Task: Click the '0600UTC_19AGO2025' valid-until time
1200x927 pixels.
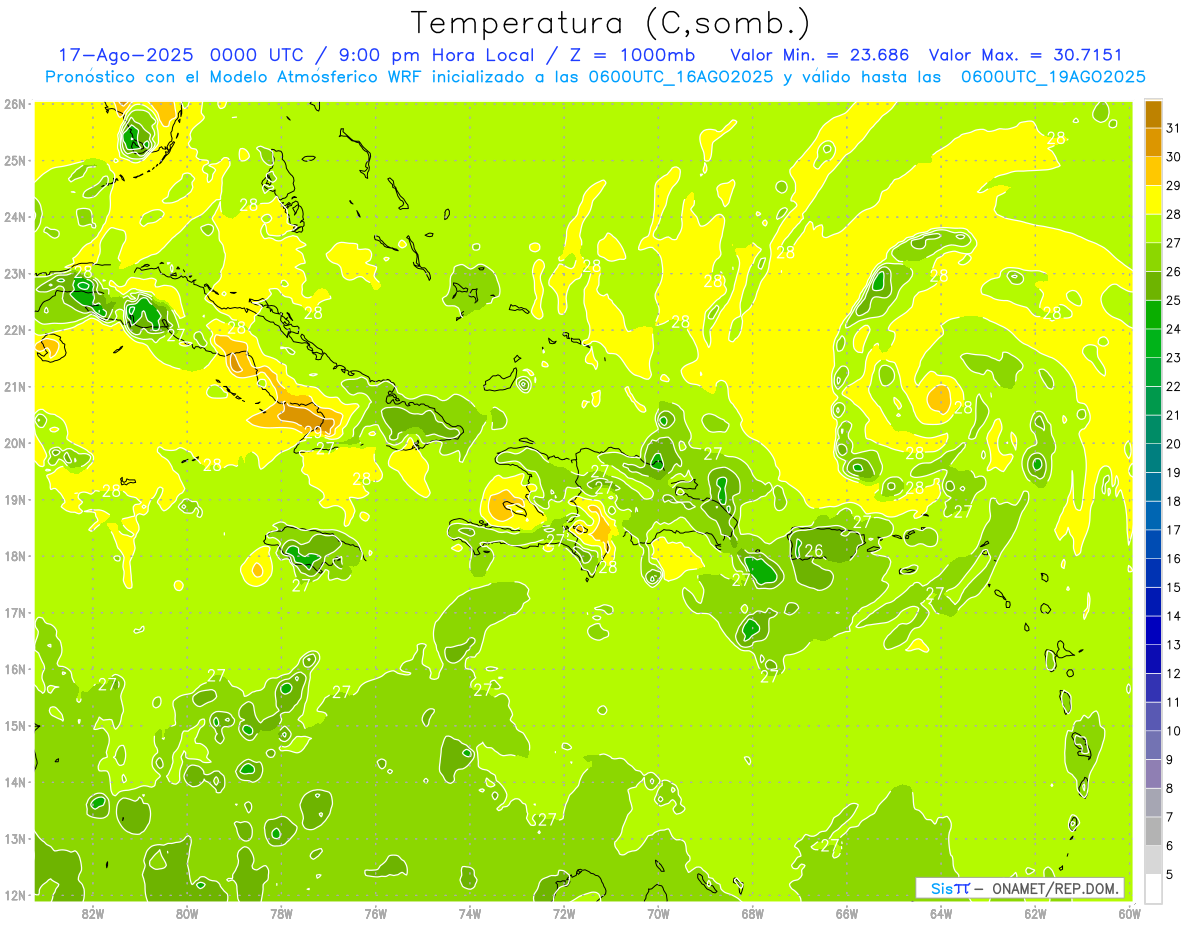Action: [1053, 77]
